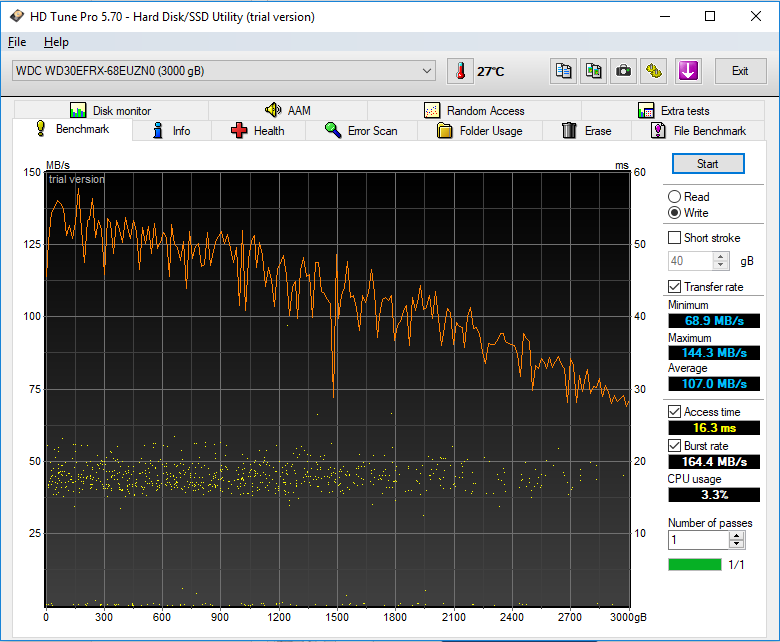This screenshot has width=780, height=642.
Task: Open the Health tab
Action: [258, 131]
